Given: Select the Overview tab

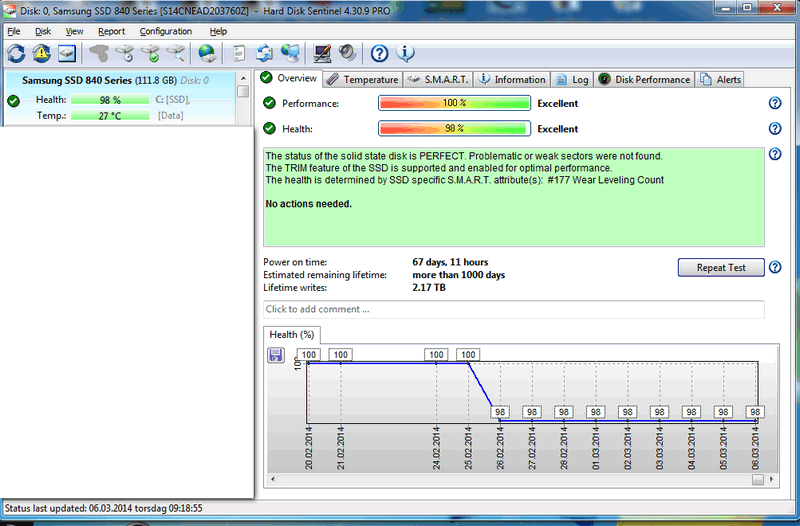Looking at the screenshot, I should (289, 78).
